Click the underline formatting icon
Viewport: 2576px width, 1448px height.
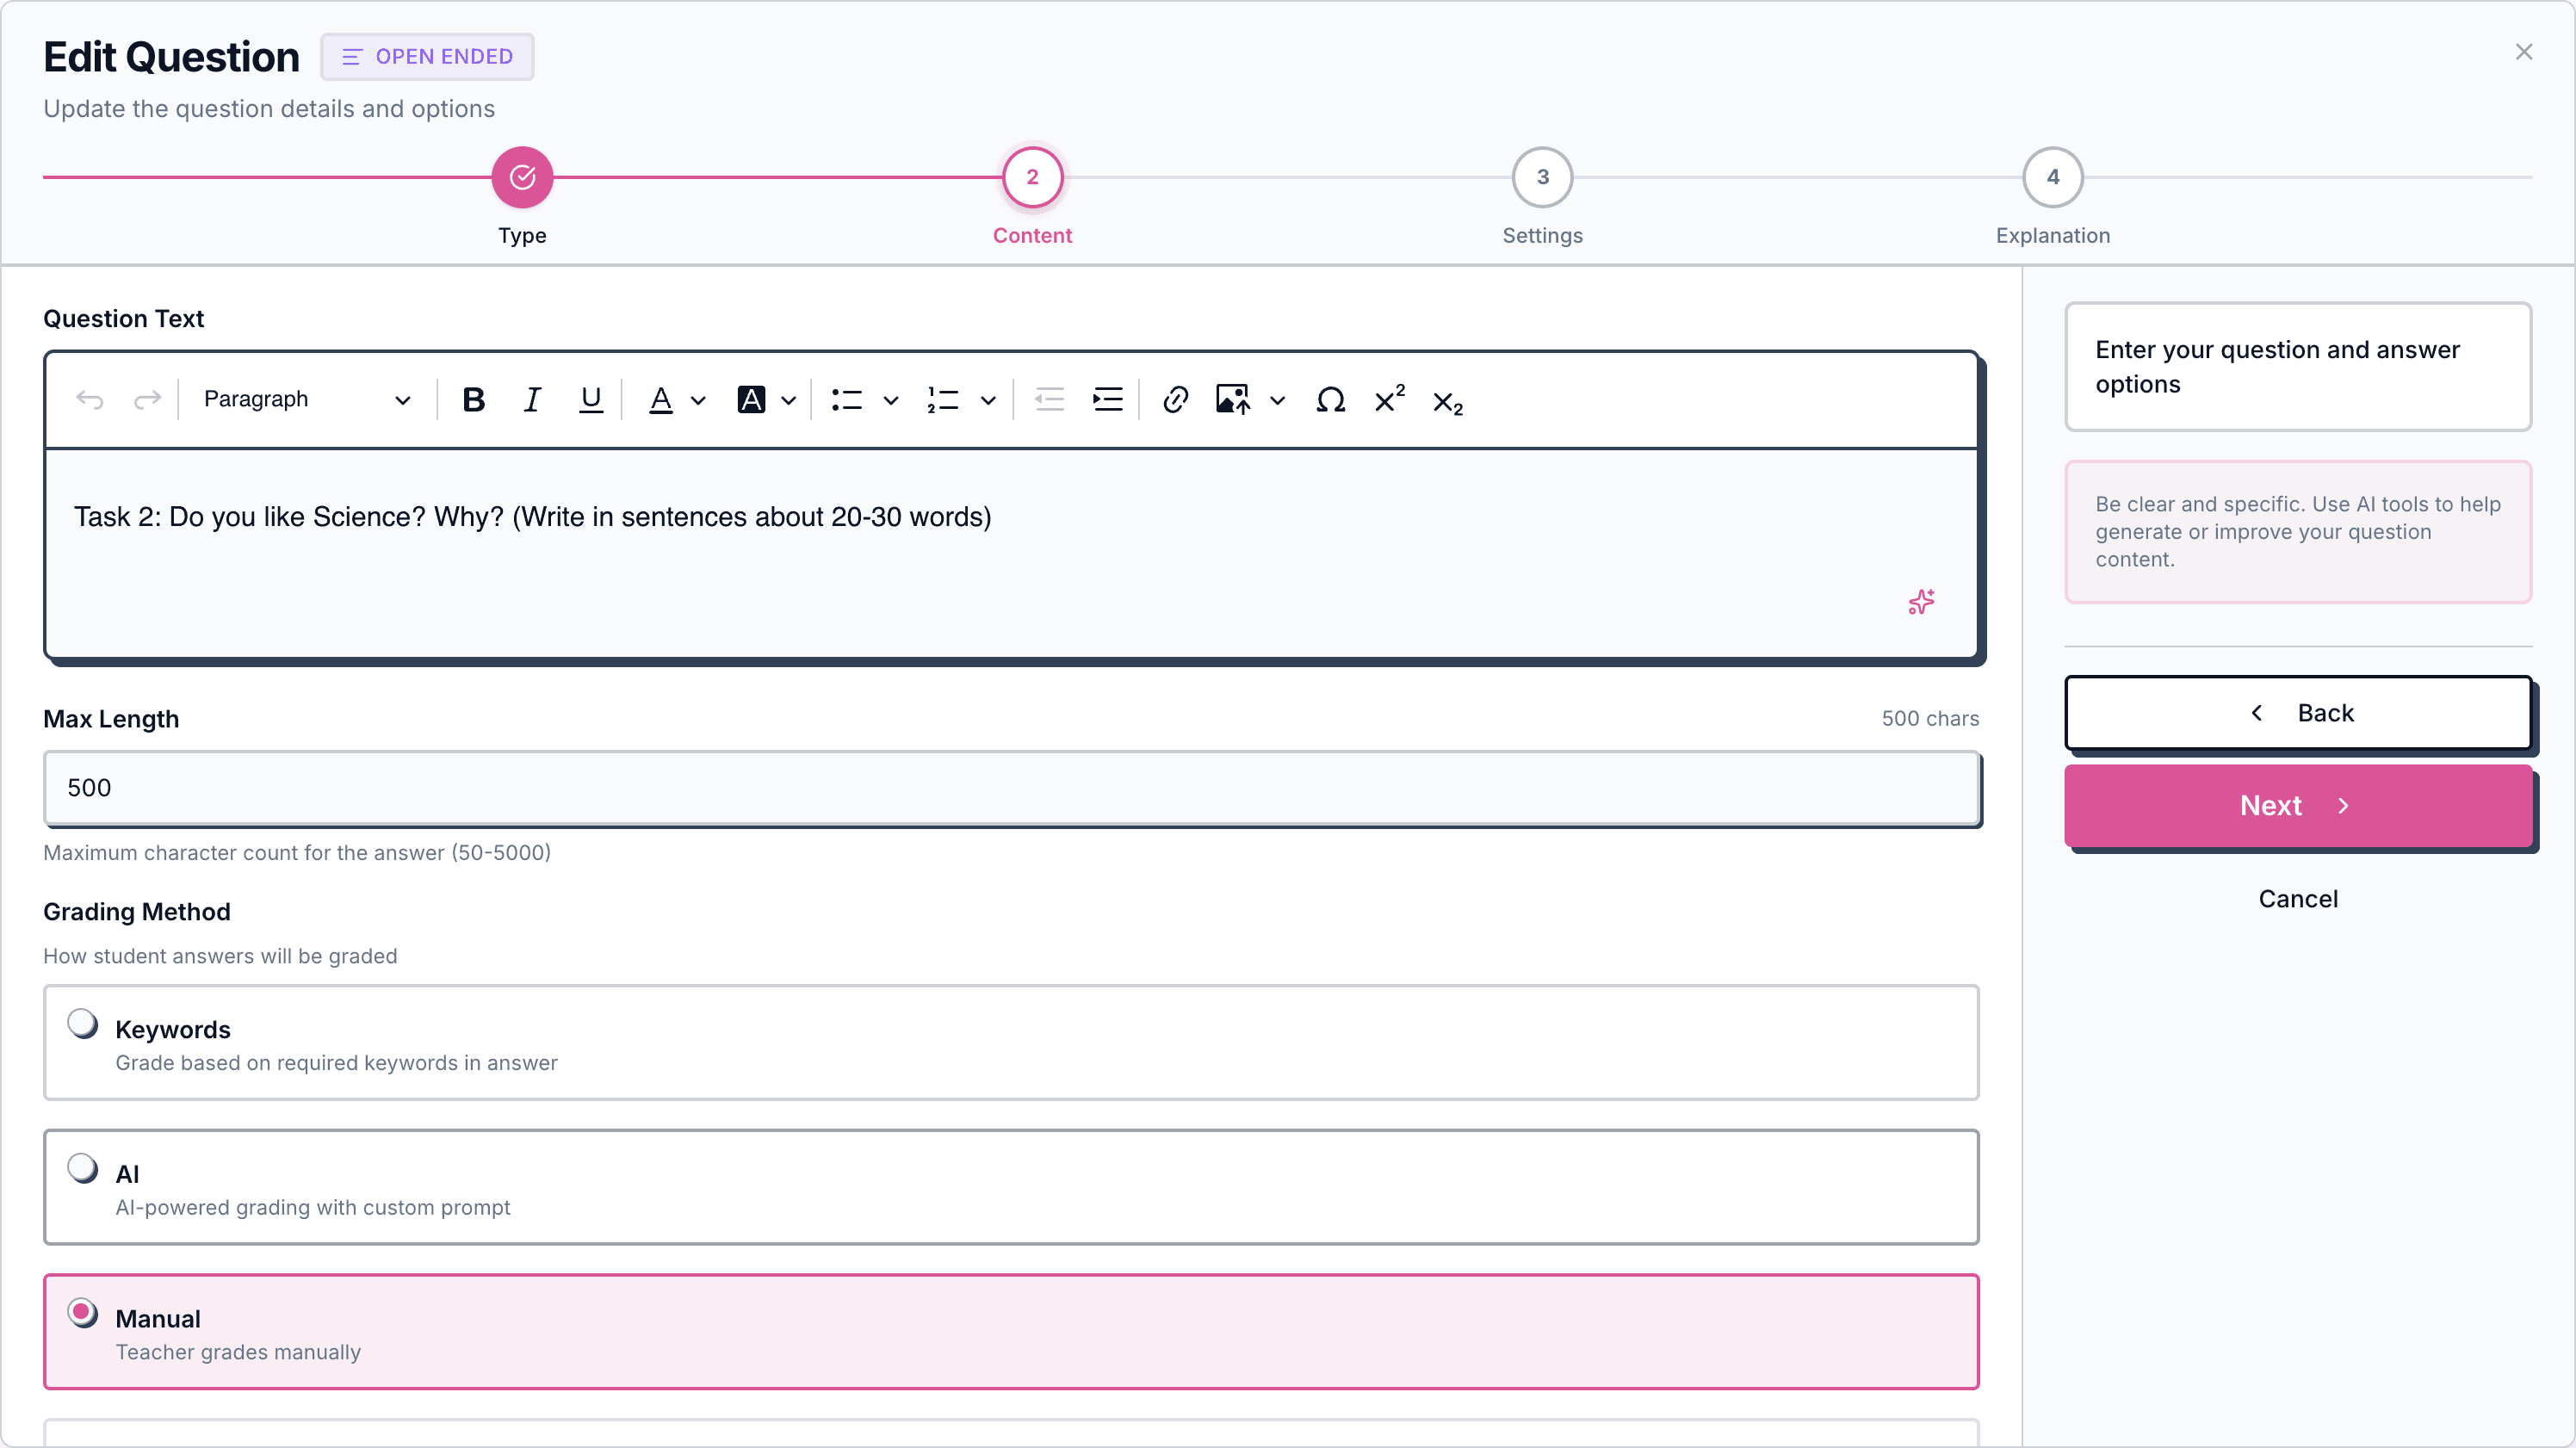(x=591, y=400)
